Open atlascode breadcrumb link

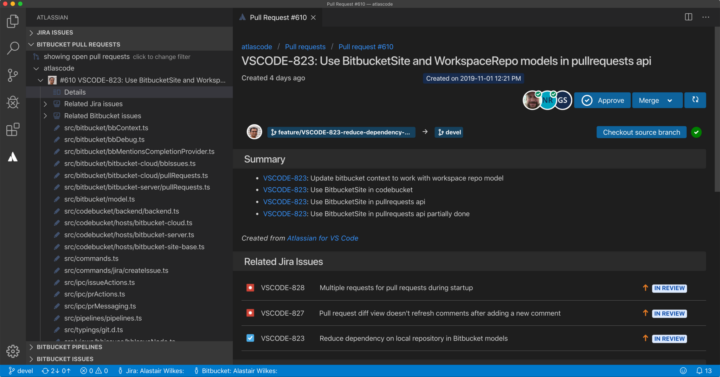tap(257, 47)
